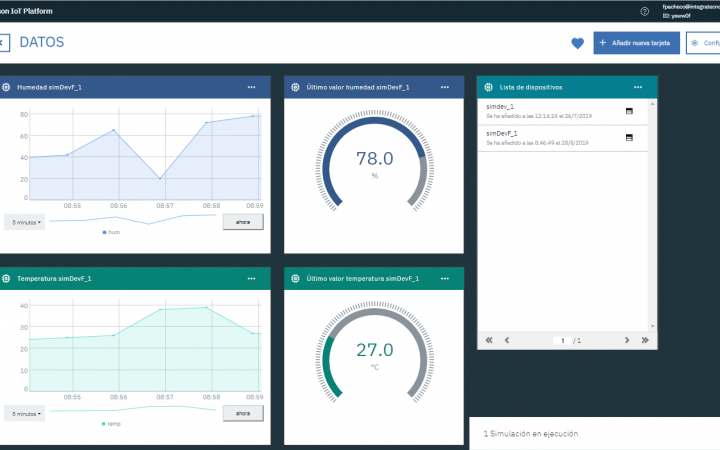Click the 27.0 temperature gauge value
Viewport: 720px width, 450px height.
(375, 350)
